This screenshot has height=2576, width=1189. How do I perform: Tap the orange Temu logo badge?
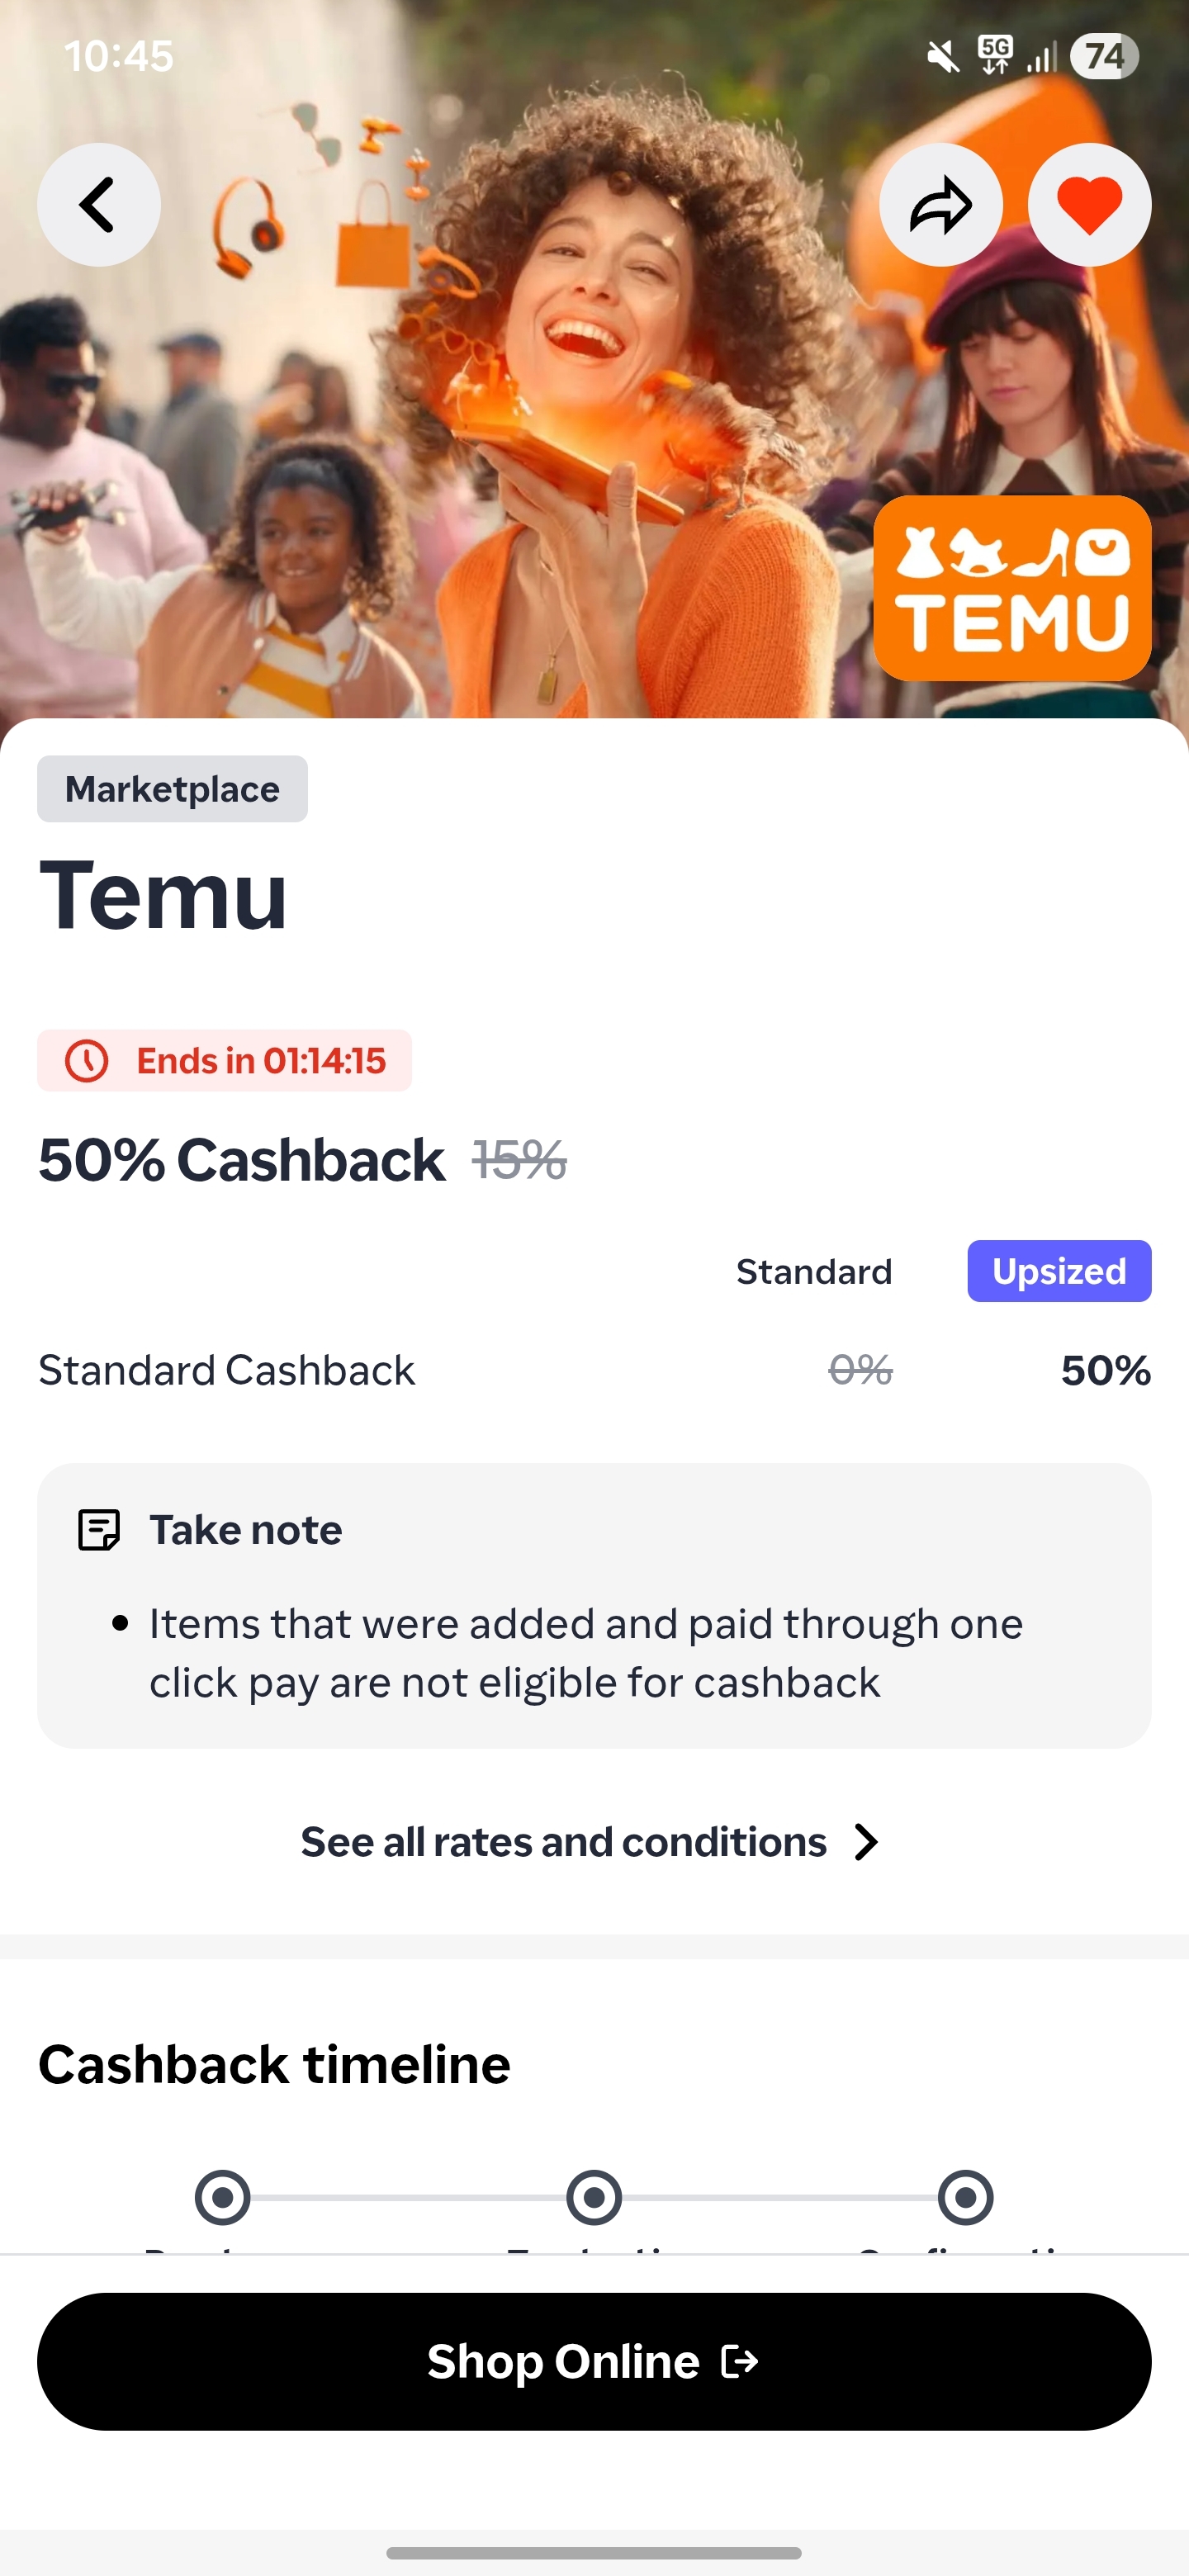pos(1012,588)
